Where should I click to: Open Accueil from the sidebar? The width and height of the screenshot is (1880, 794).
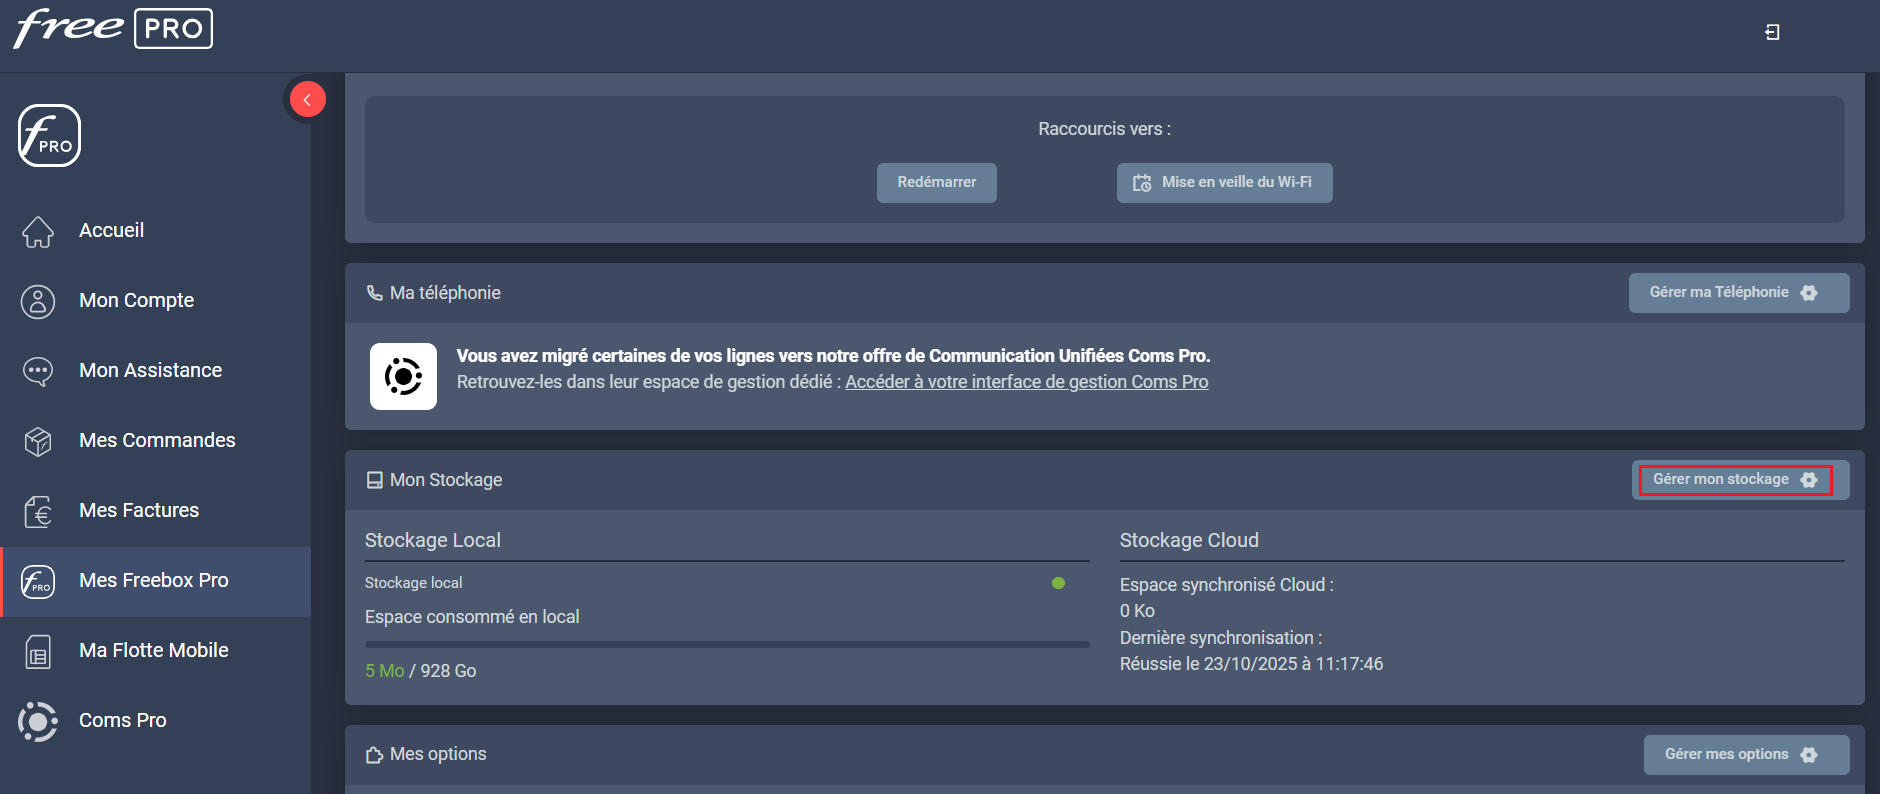pyautogui.click(x=111, y=230)
